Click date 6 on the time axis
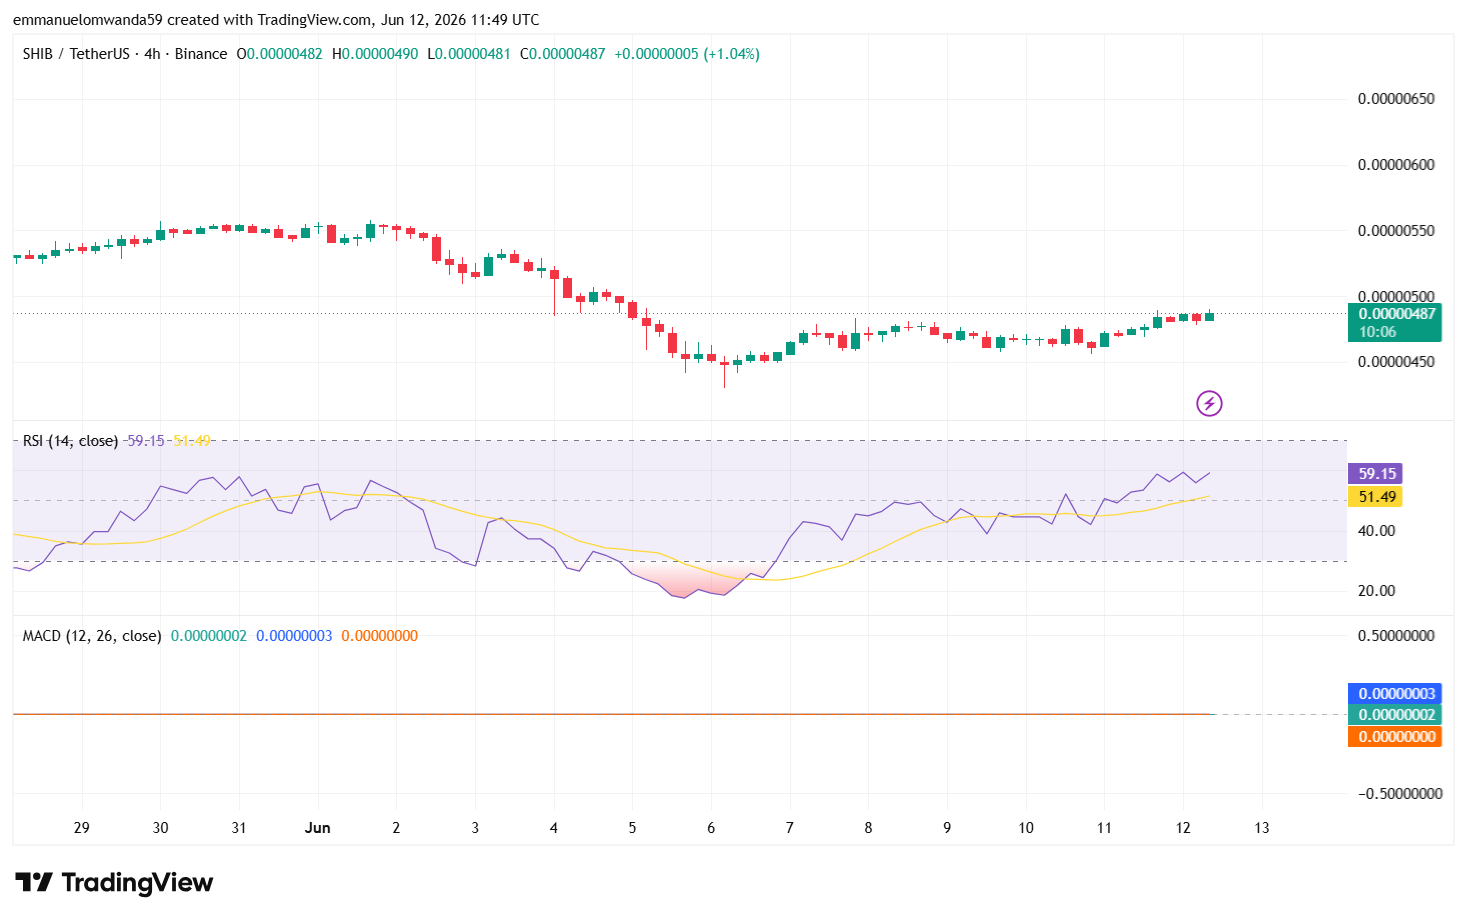Viewport: 1467px width, 920px height. (x=711, y=827)
